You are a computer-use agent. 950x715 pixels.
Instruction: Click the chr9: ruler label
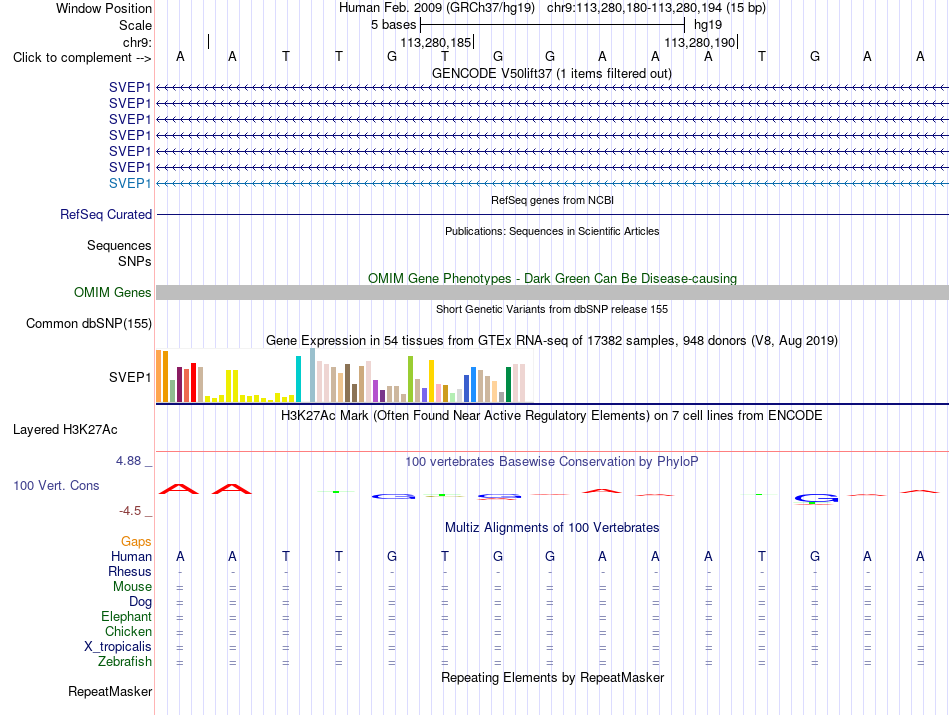[137, 42]
